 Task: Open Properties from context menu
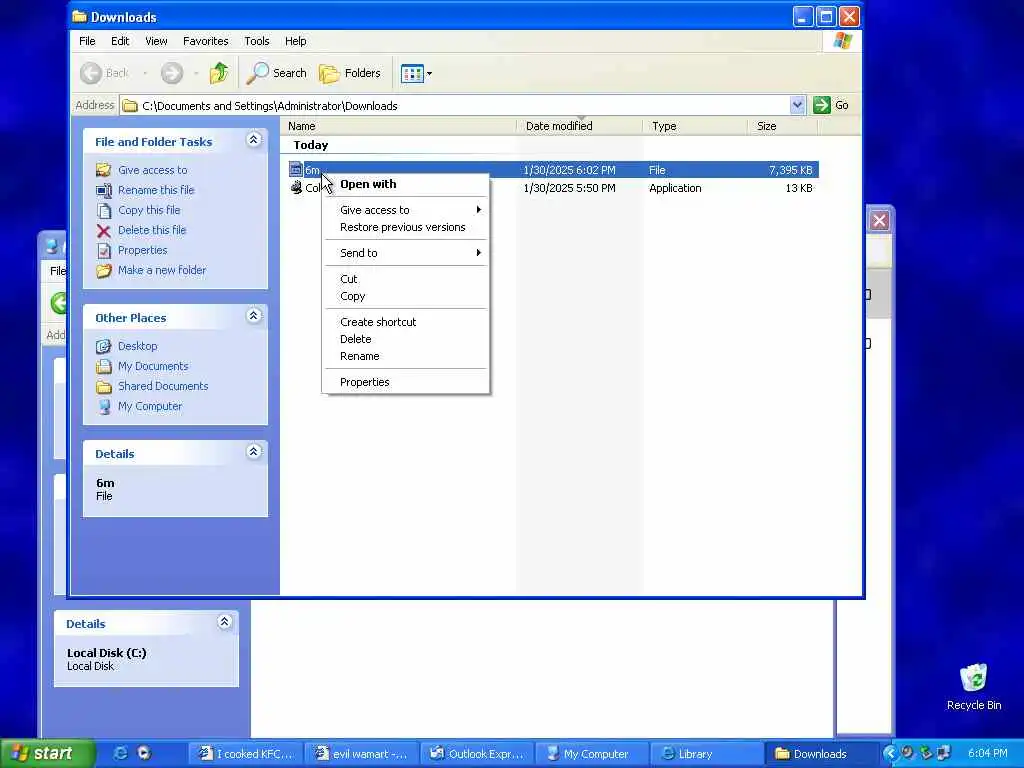406,382
